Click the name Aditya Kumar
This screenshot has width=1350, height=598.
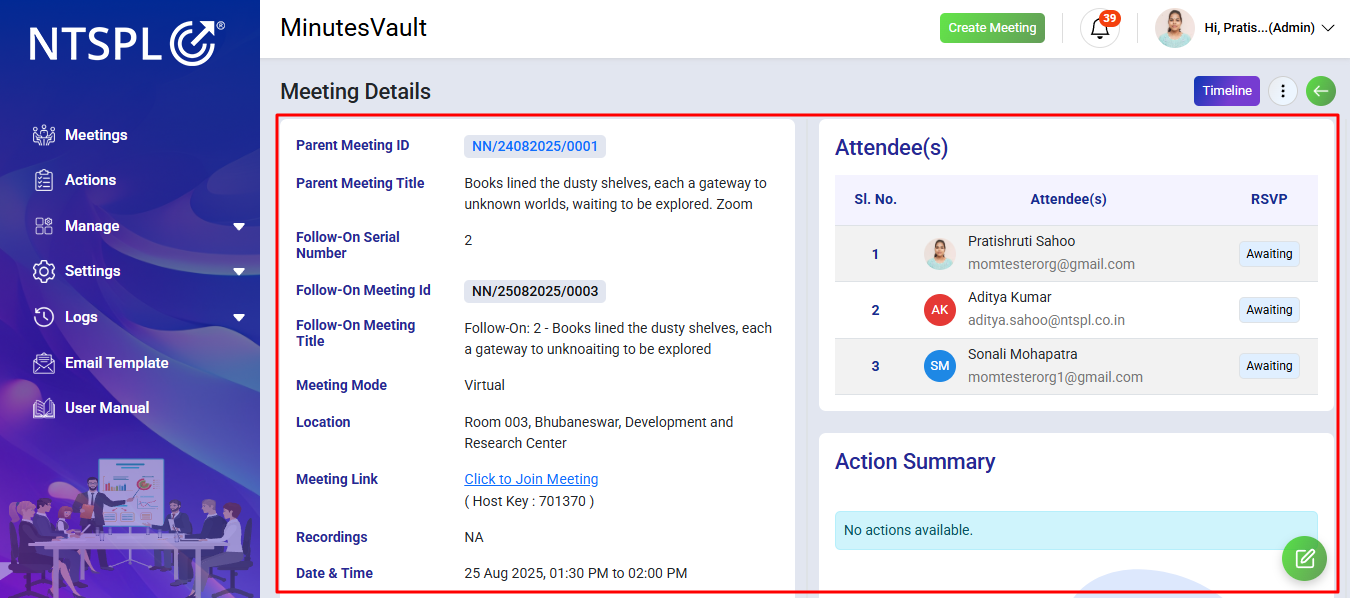pyautogui.click(x=1010, y=297)
